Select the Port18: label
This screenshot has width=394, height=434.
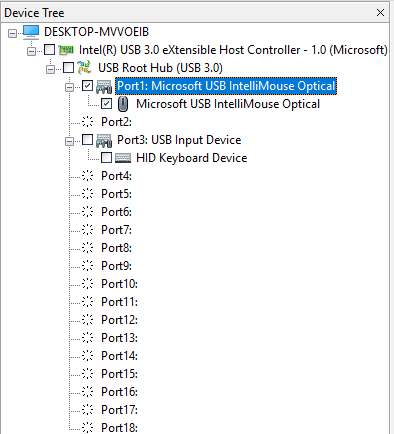[x=119, y=428]
